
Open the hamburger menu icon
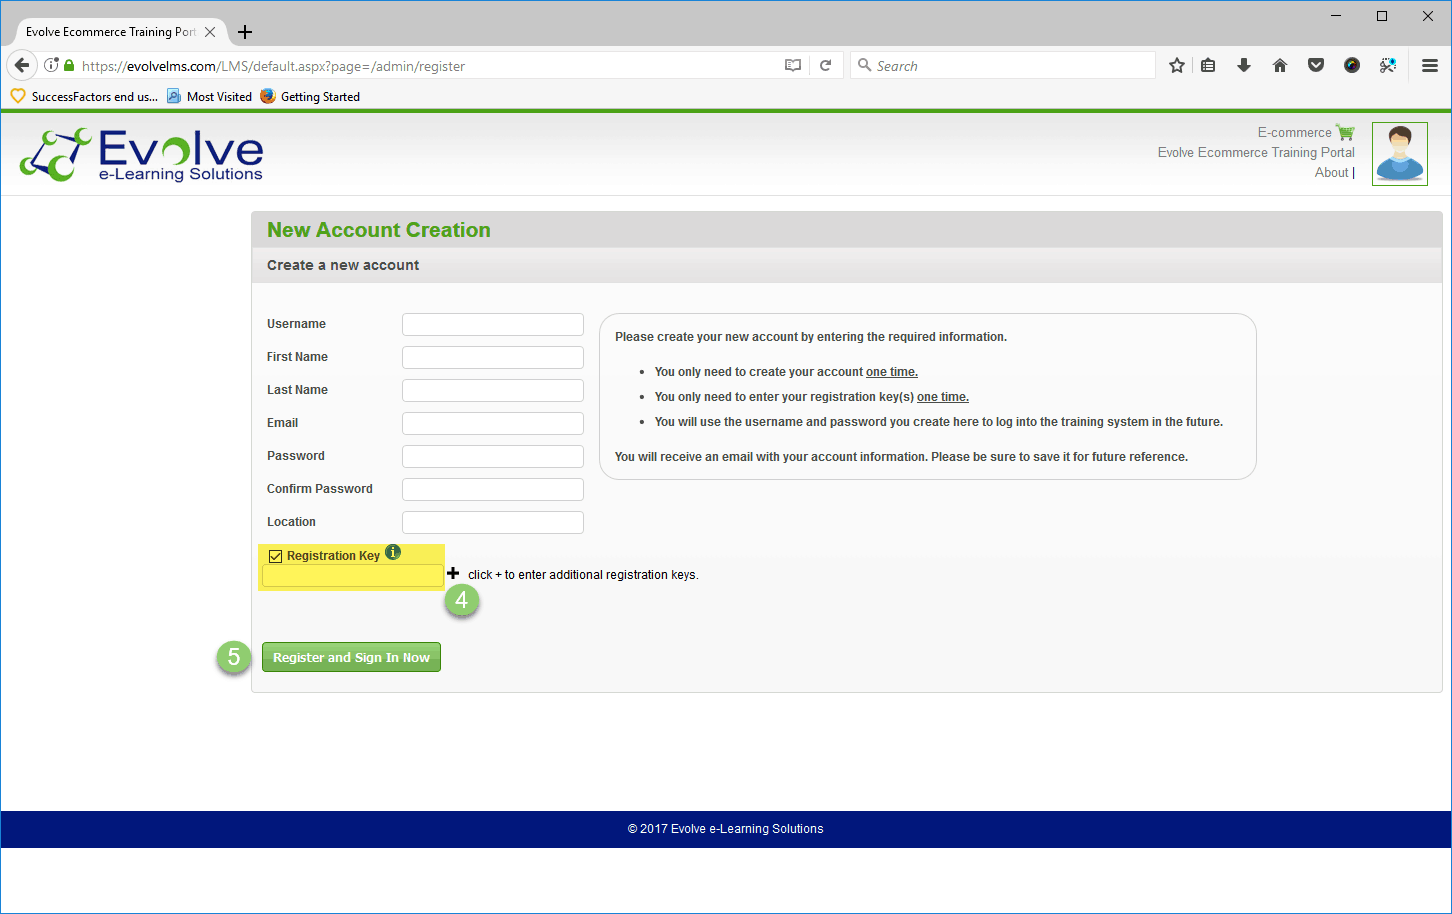[1430, 66]
